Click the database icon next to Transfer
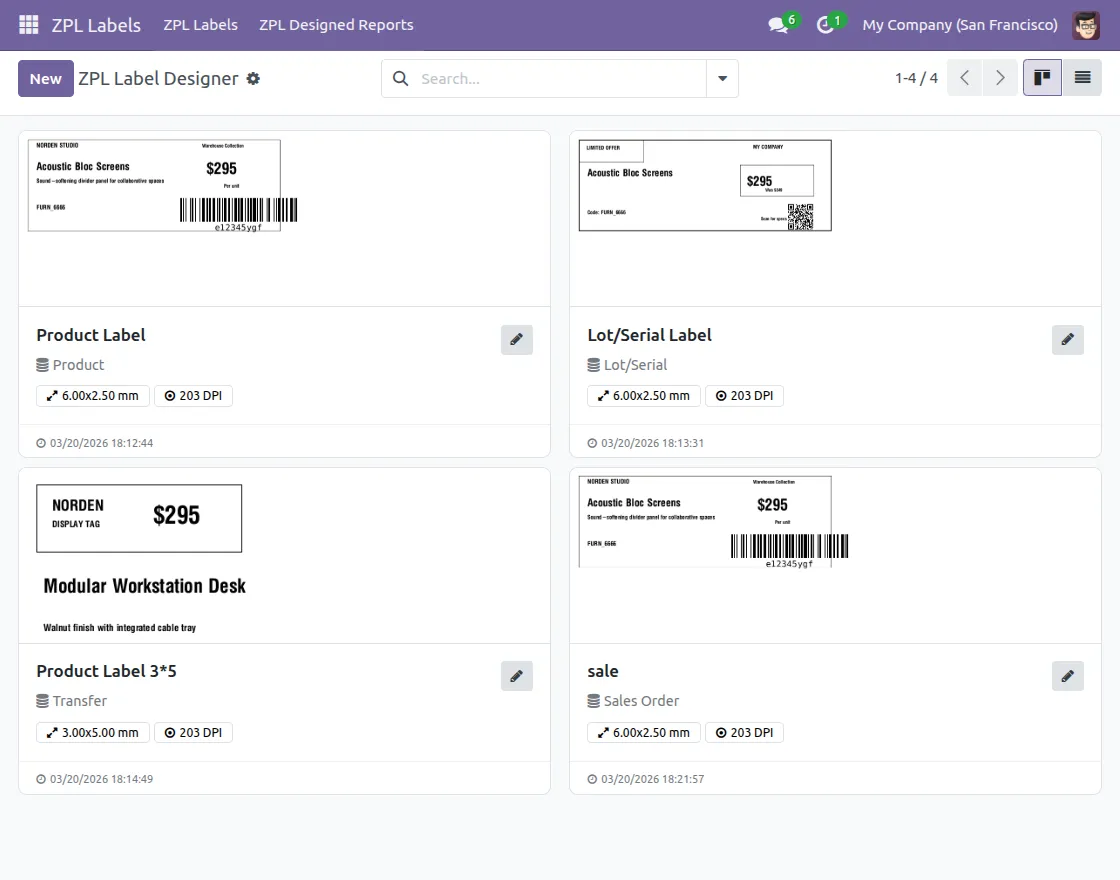This screenshot has height=880, width=1120. tap(43, 701)
